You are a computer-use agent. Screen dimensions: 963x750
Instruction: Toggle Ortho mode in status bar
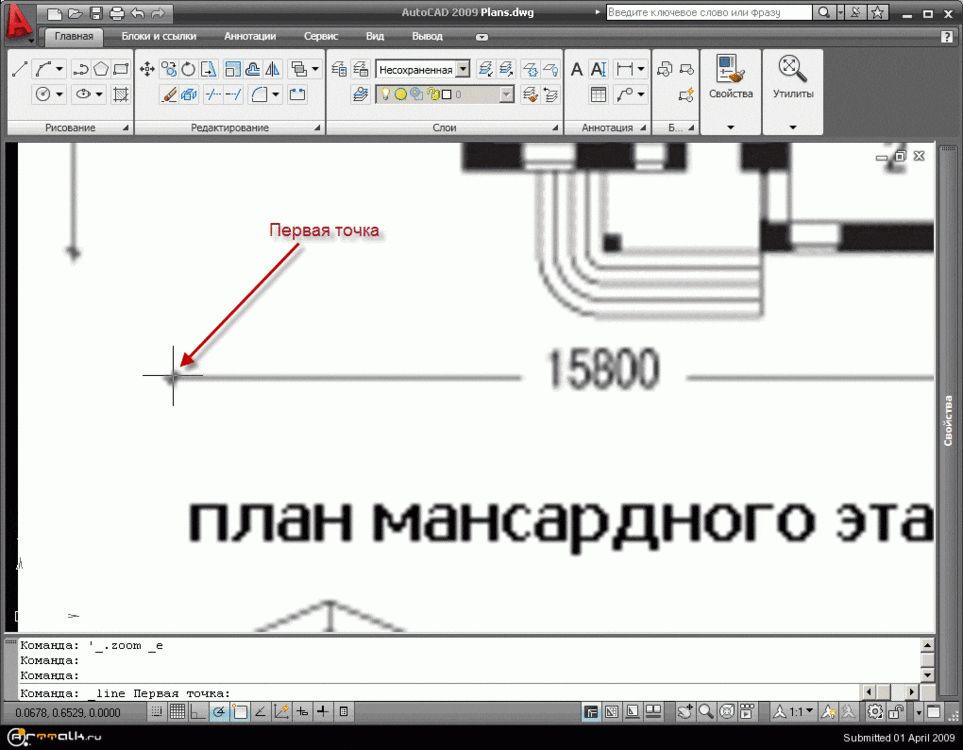[198, 712]
